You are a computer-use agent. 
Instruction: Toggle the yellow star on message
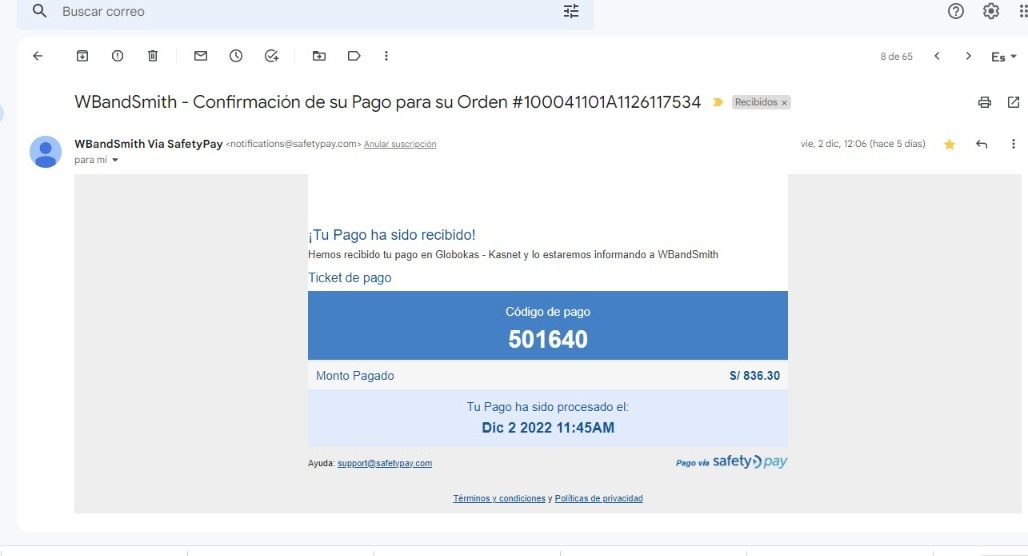[949, 144]
